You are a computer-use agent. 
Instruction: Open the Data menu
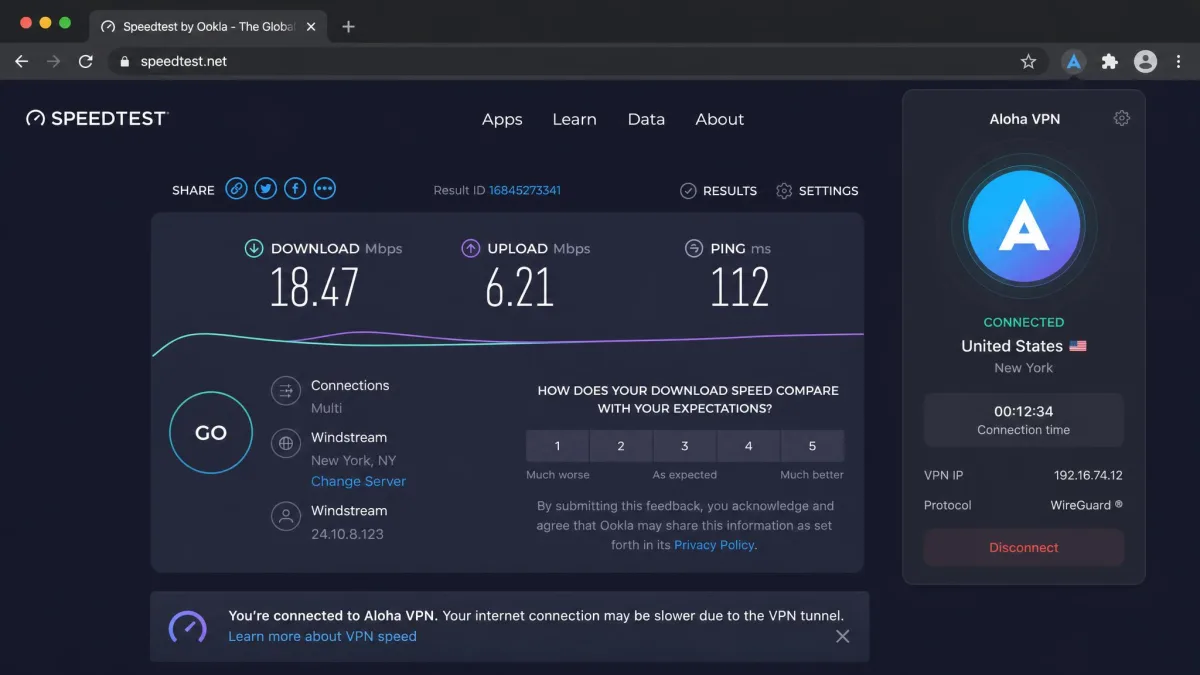tap(646, 119)
